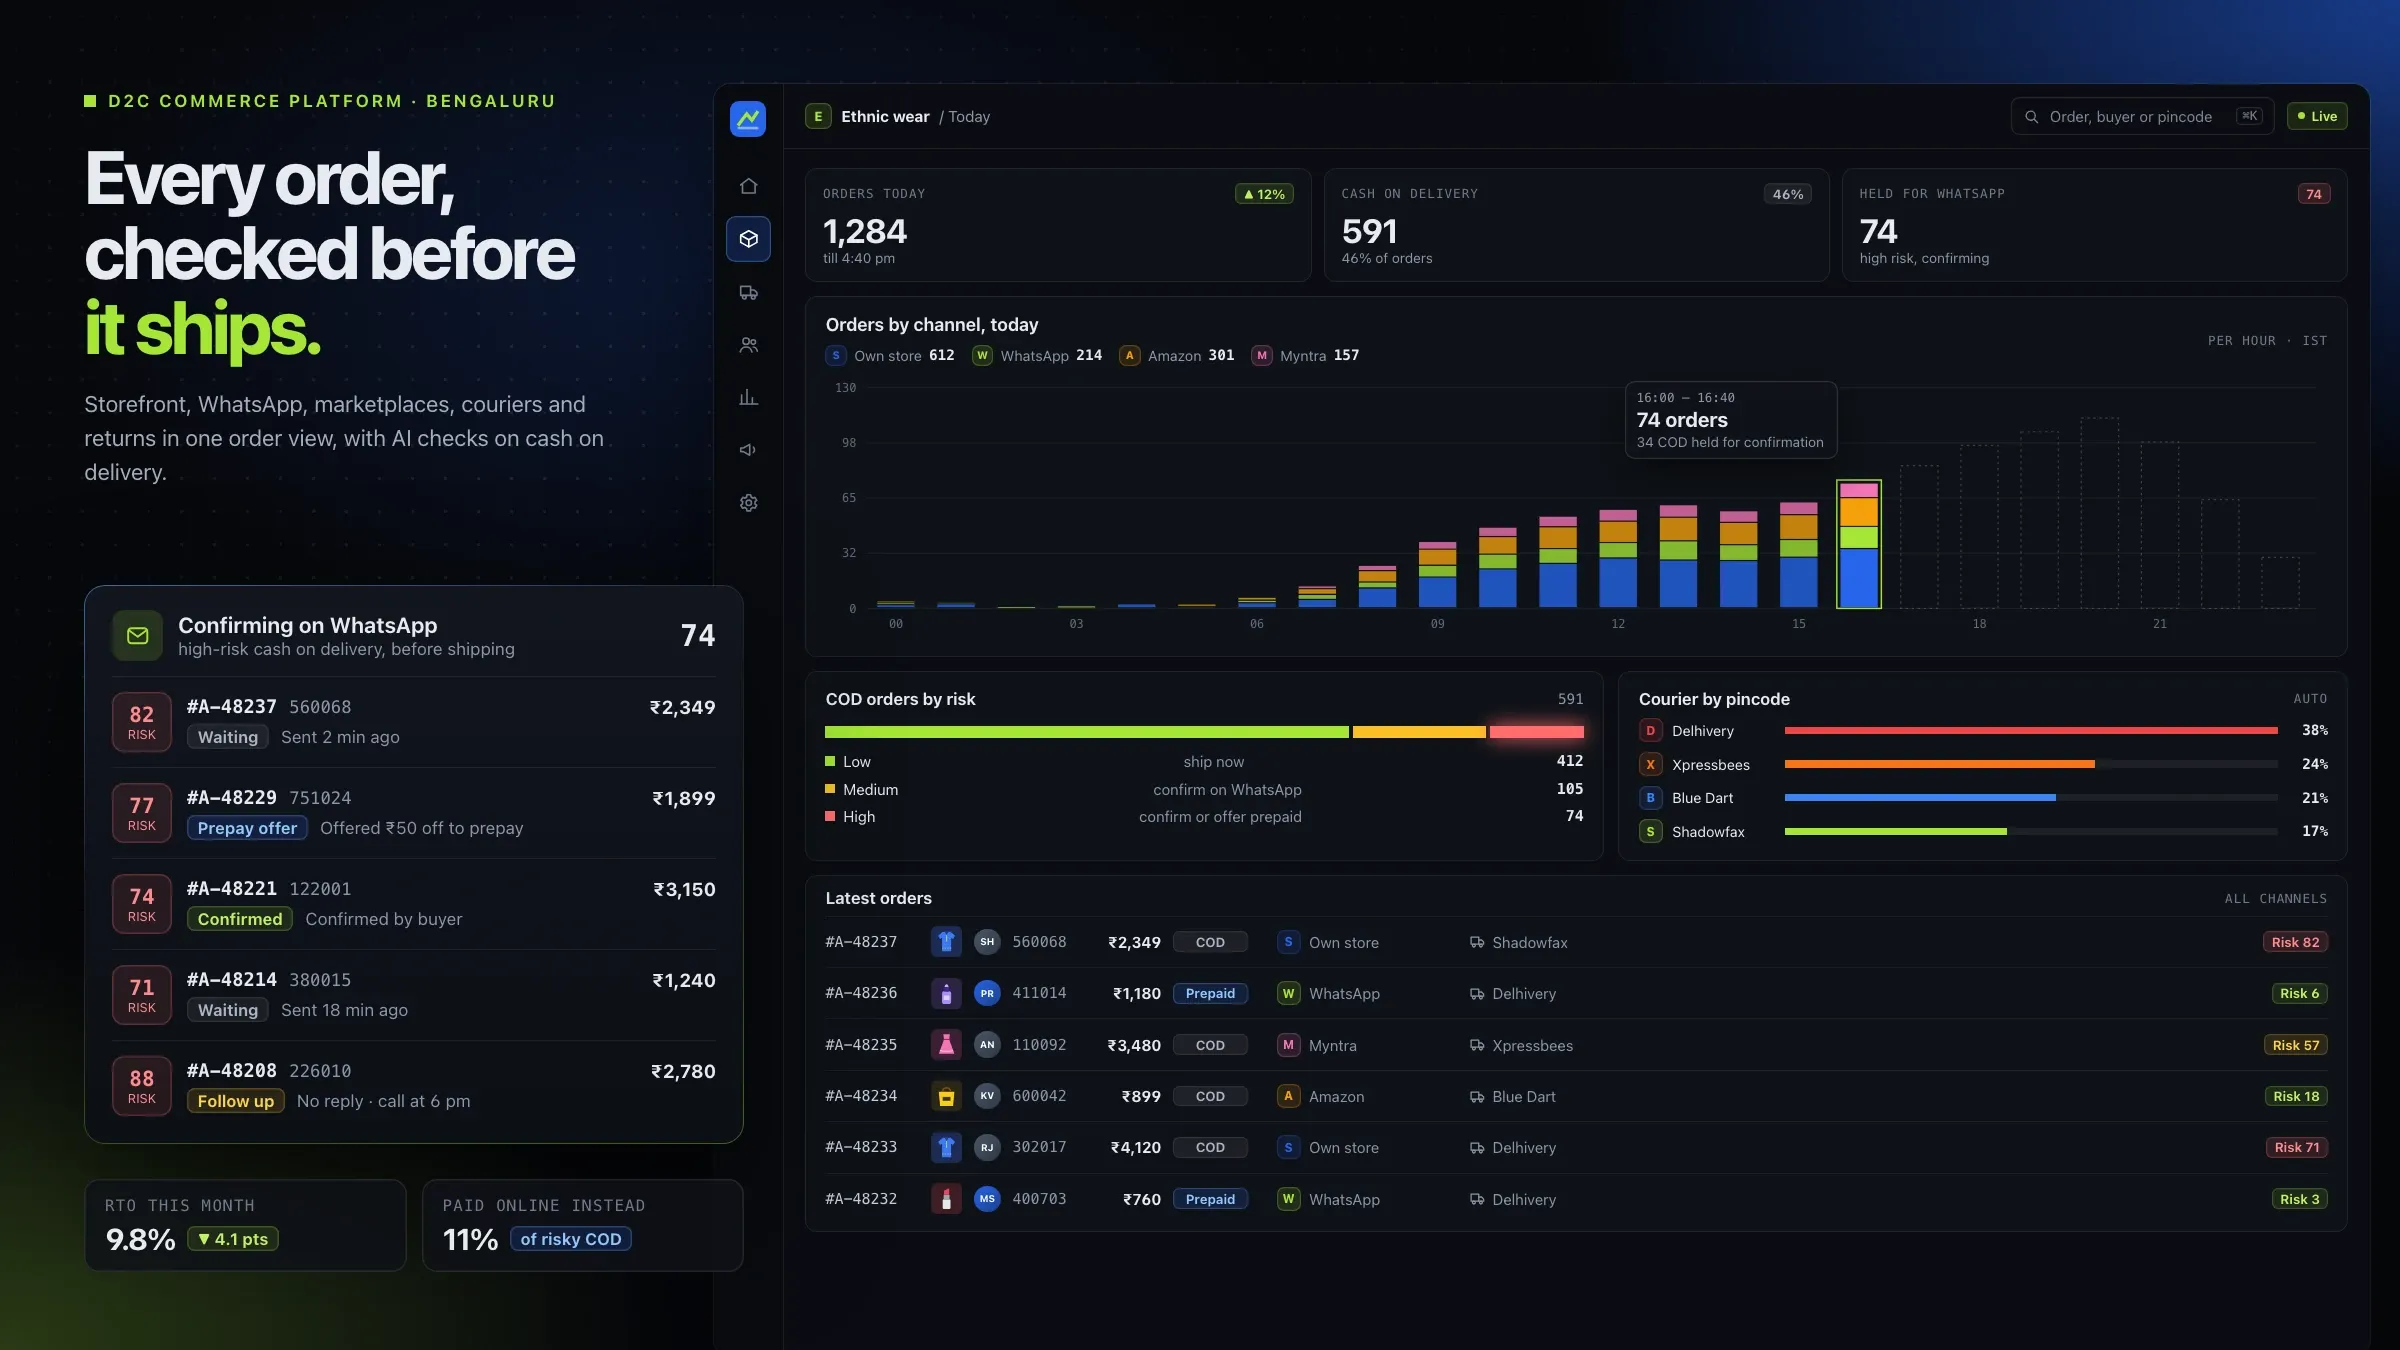This screenshot has height=1350, width=2400.
Task: Click Confirmed tag on #A-48221
Action: 240,919
